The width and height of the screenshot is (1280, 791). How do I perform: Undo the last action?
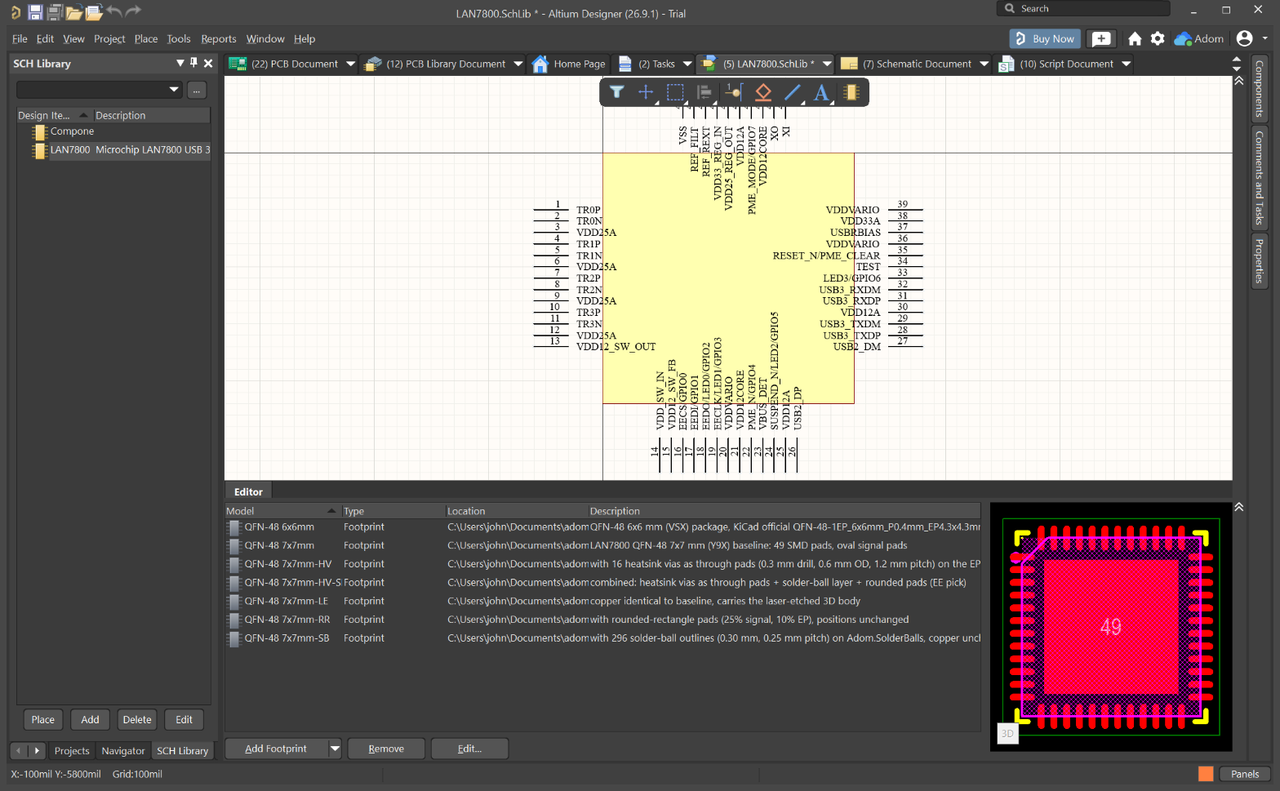click(114, 12)
